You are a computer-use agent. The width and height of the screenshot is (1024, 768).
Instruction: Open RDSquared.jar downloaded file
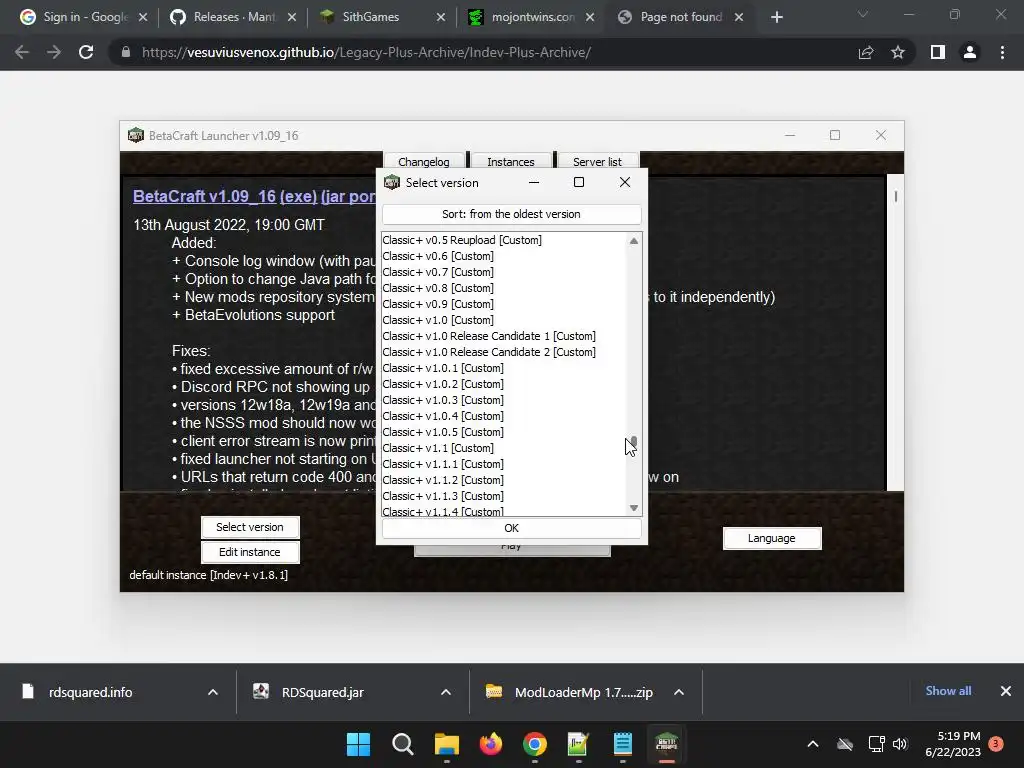[x=323, y=692]
